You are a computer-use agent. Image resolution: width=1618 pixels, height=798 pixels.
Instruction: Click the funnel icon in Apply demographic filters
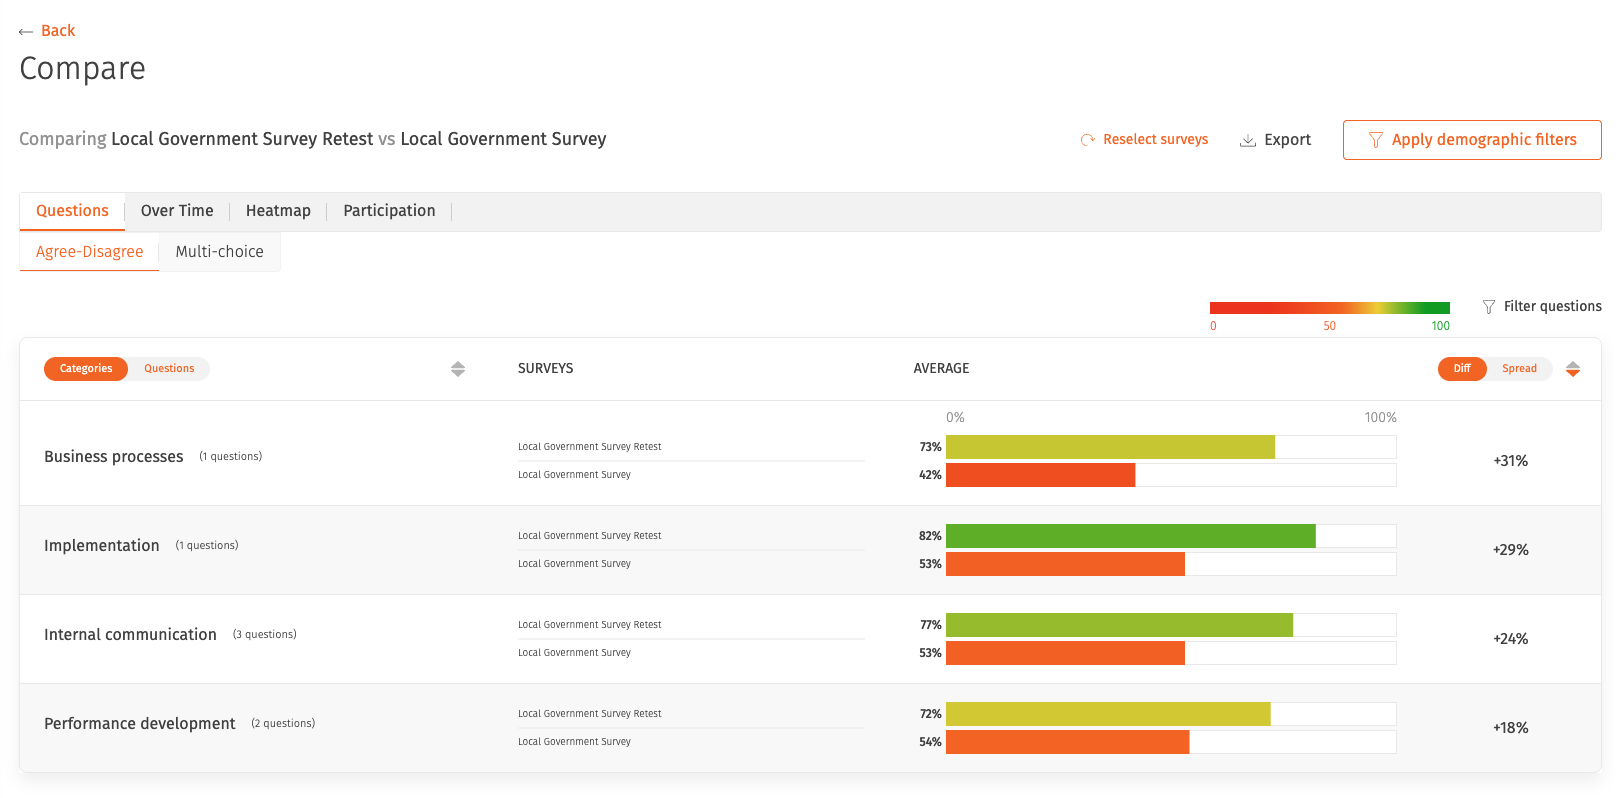(1375, 140)
